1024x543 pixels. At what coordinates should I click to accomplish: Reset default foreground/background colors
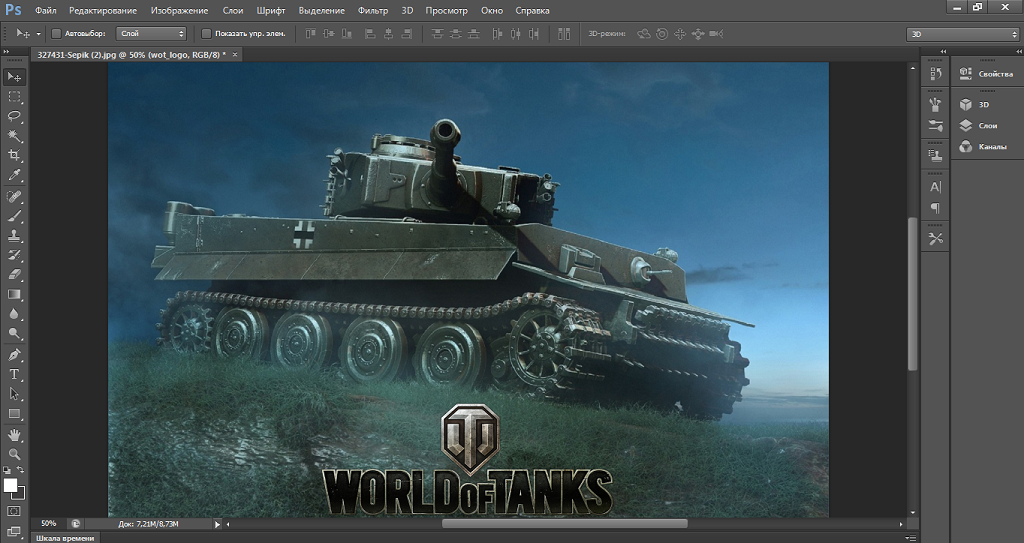point(7,470)
